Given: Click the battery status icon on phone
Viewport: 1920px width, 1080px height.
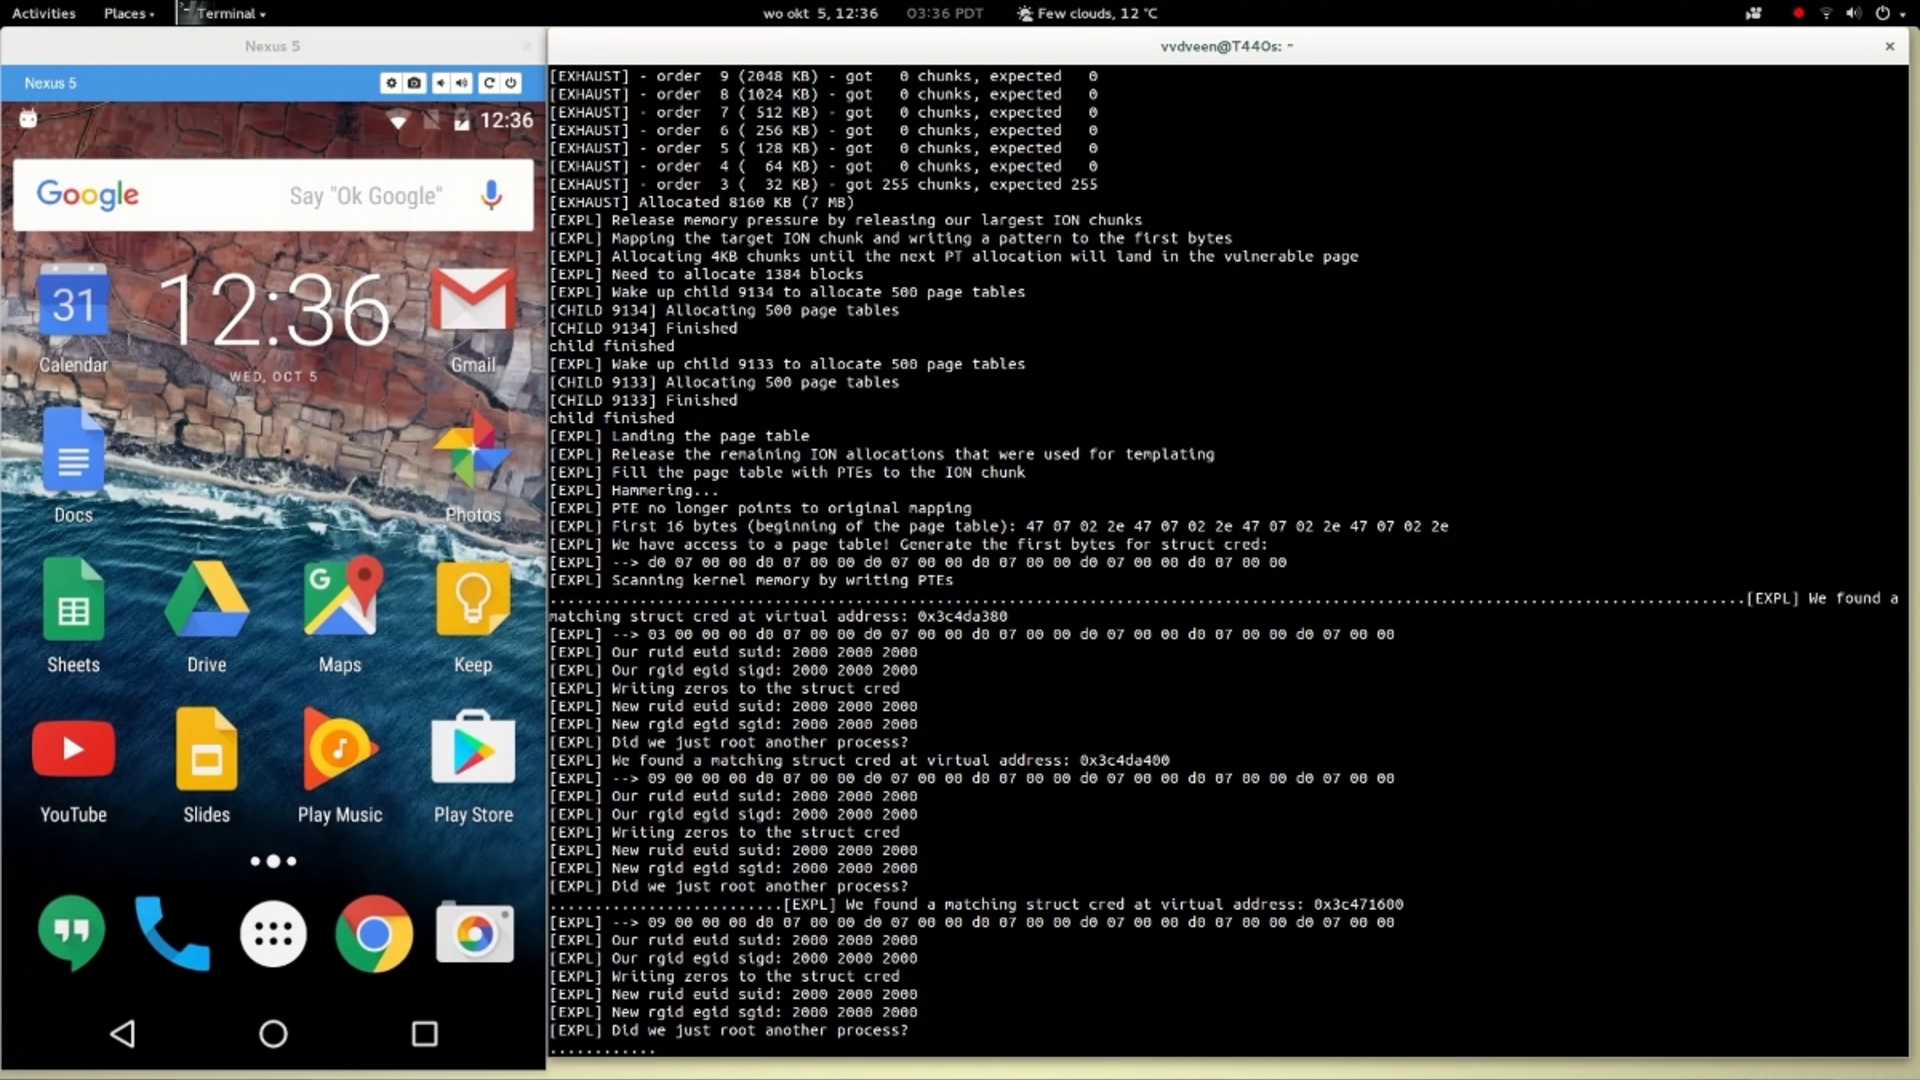Looking at the screenshot, I should coord(462,121).
